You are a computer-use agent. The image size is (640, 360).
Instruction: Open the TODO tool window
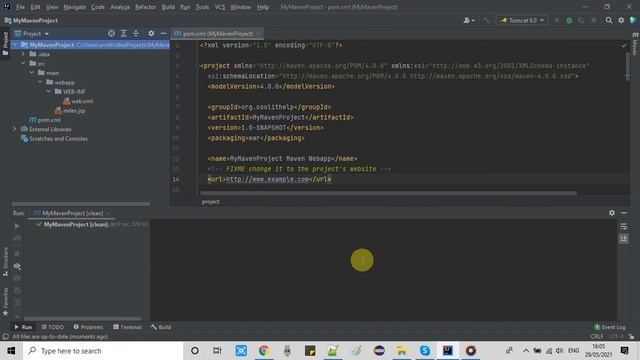(x=53, y=327)
